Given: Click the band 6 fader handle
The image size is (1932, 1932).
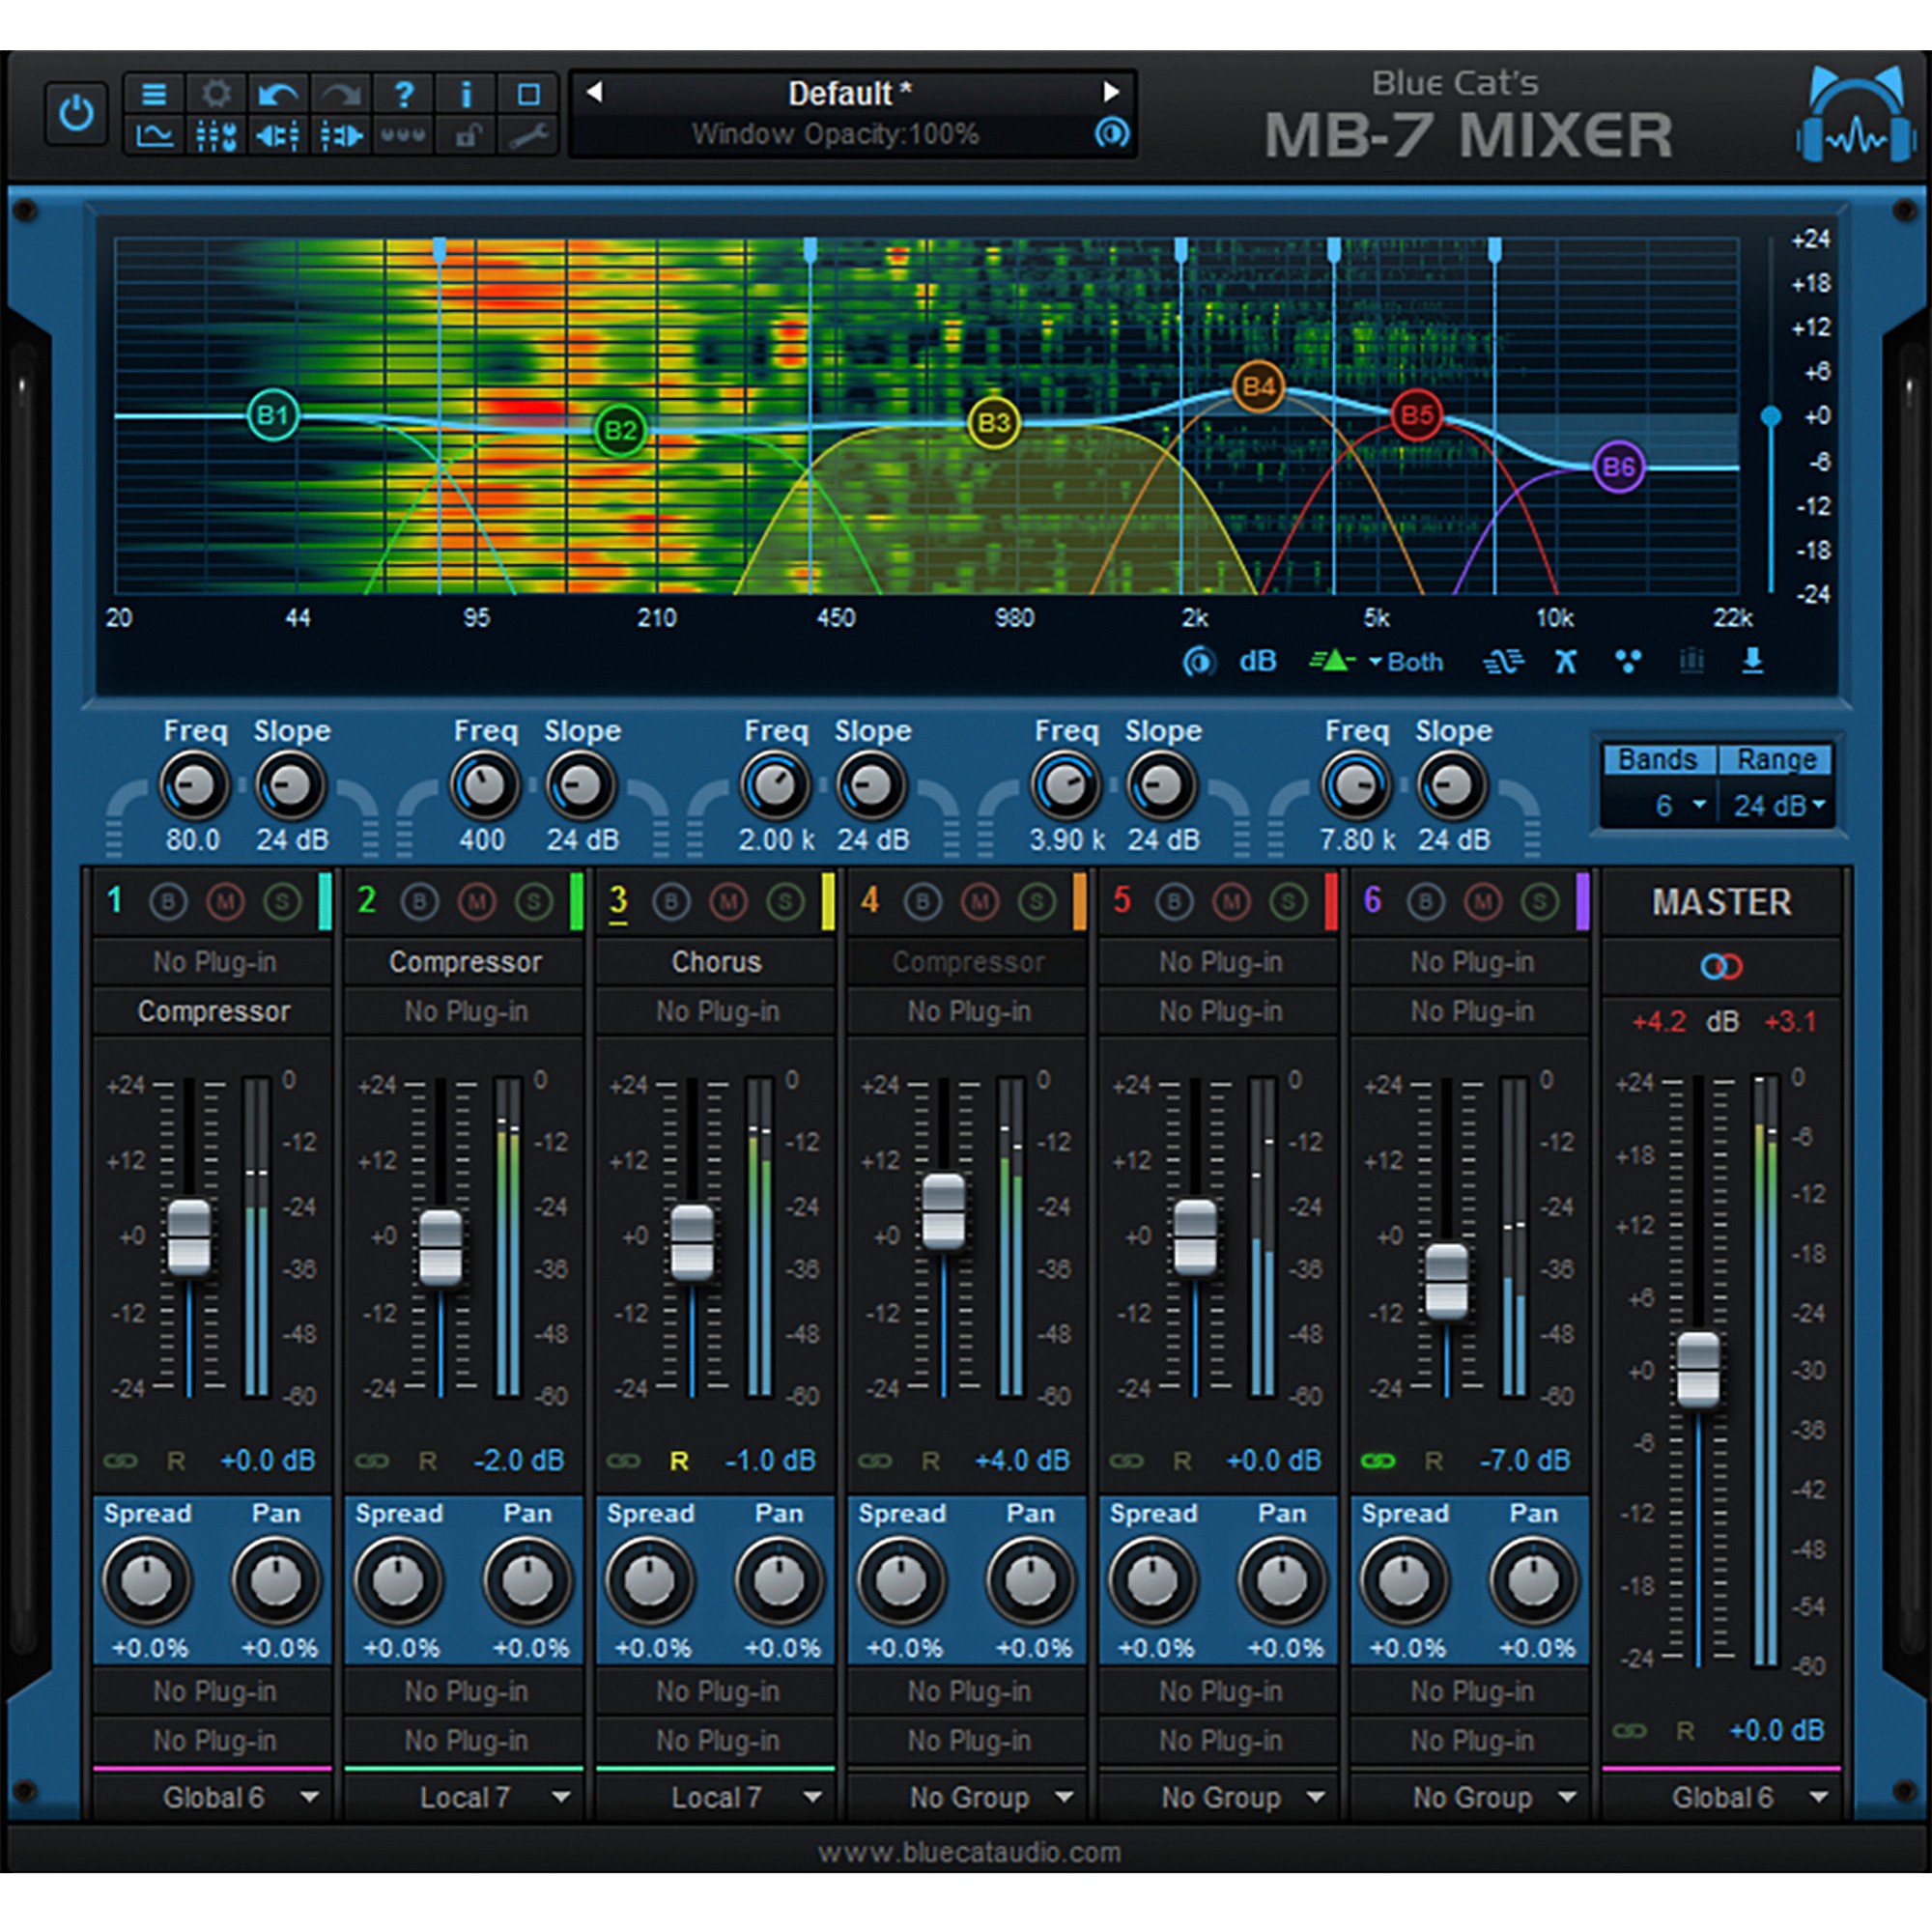Looking at the screenshot, I should click(x=1446, y=1281).
